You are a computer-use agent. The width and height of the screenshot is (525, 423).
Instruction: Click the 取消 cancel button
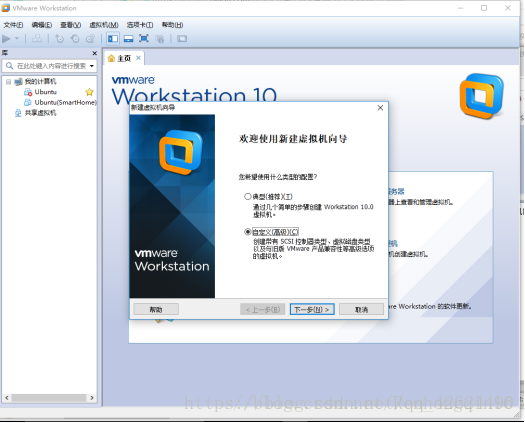(361, 309)
